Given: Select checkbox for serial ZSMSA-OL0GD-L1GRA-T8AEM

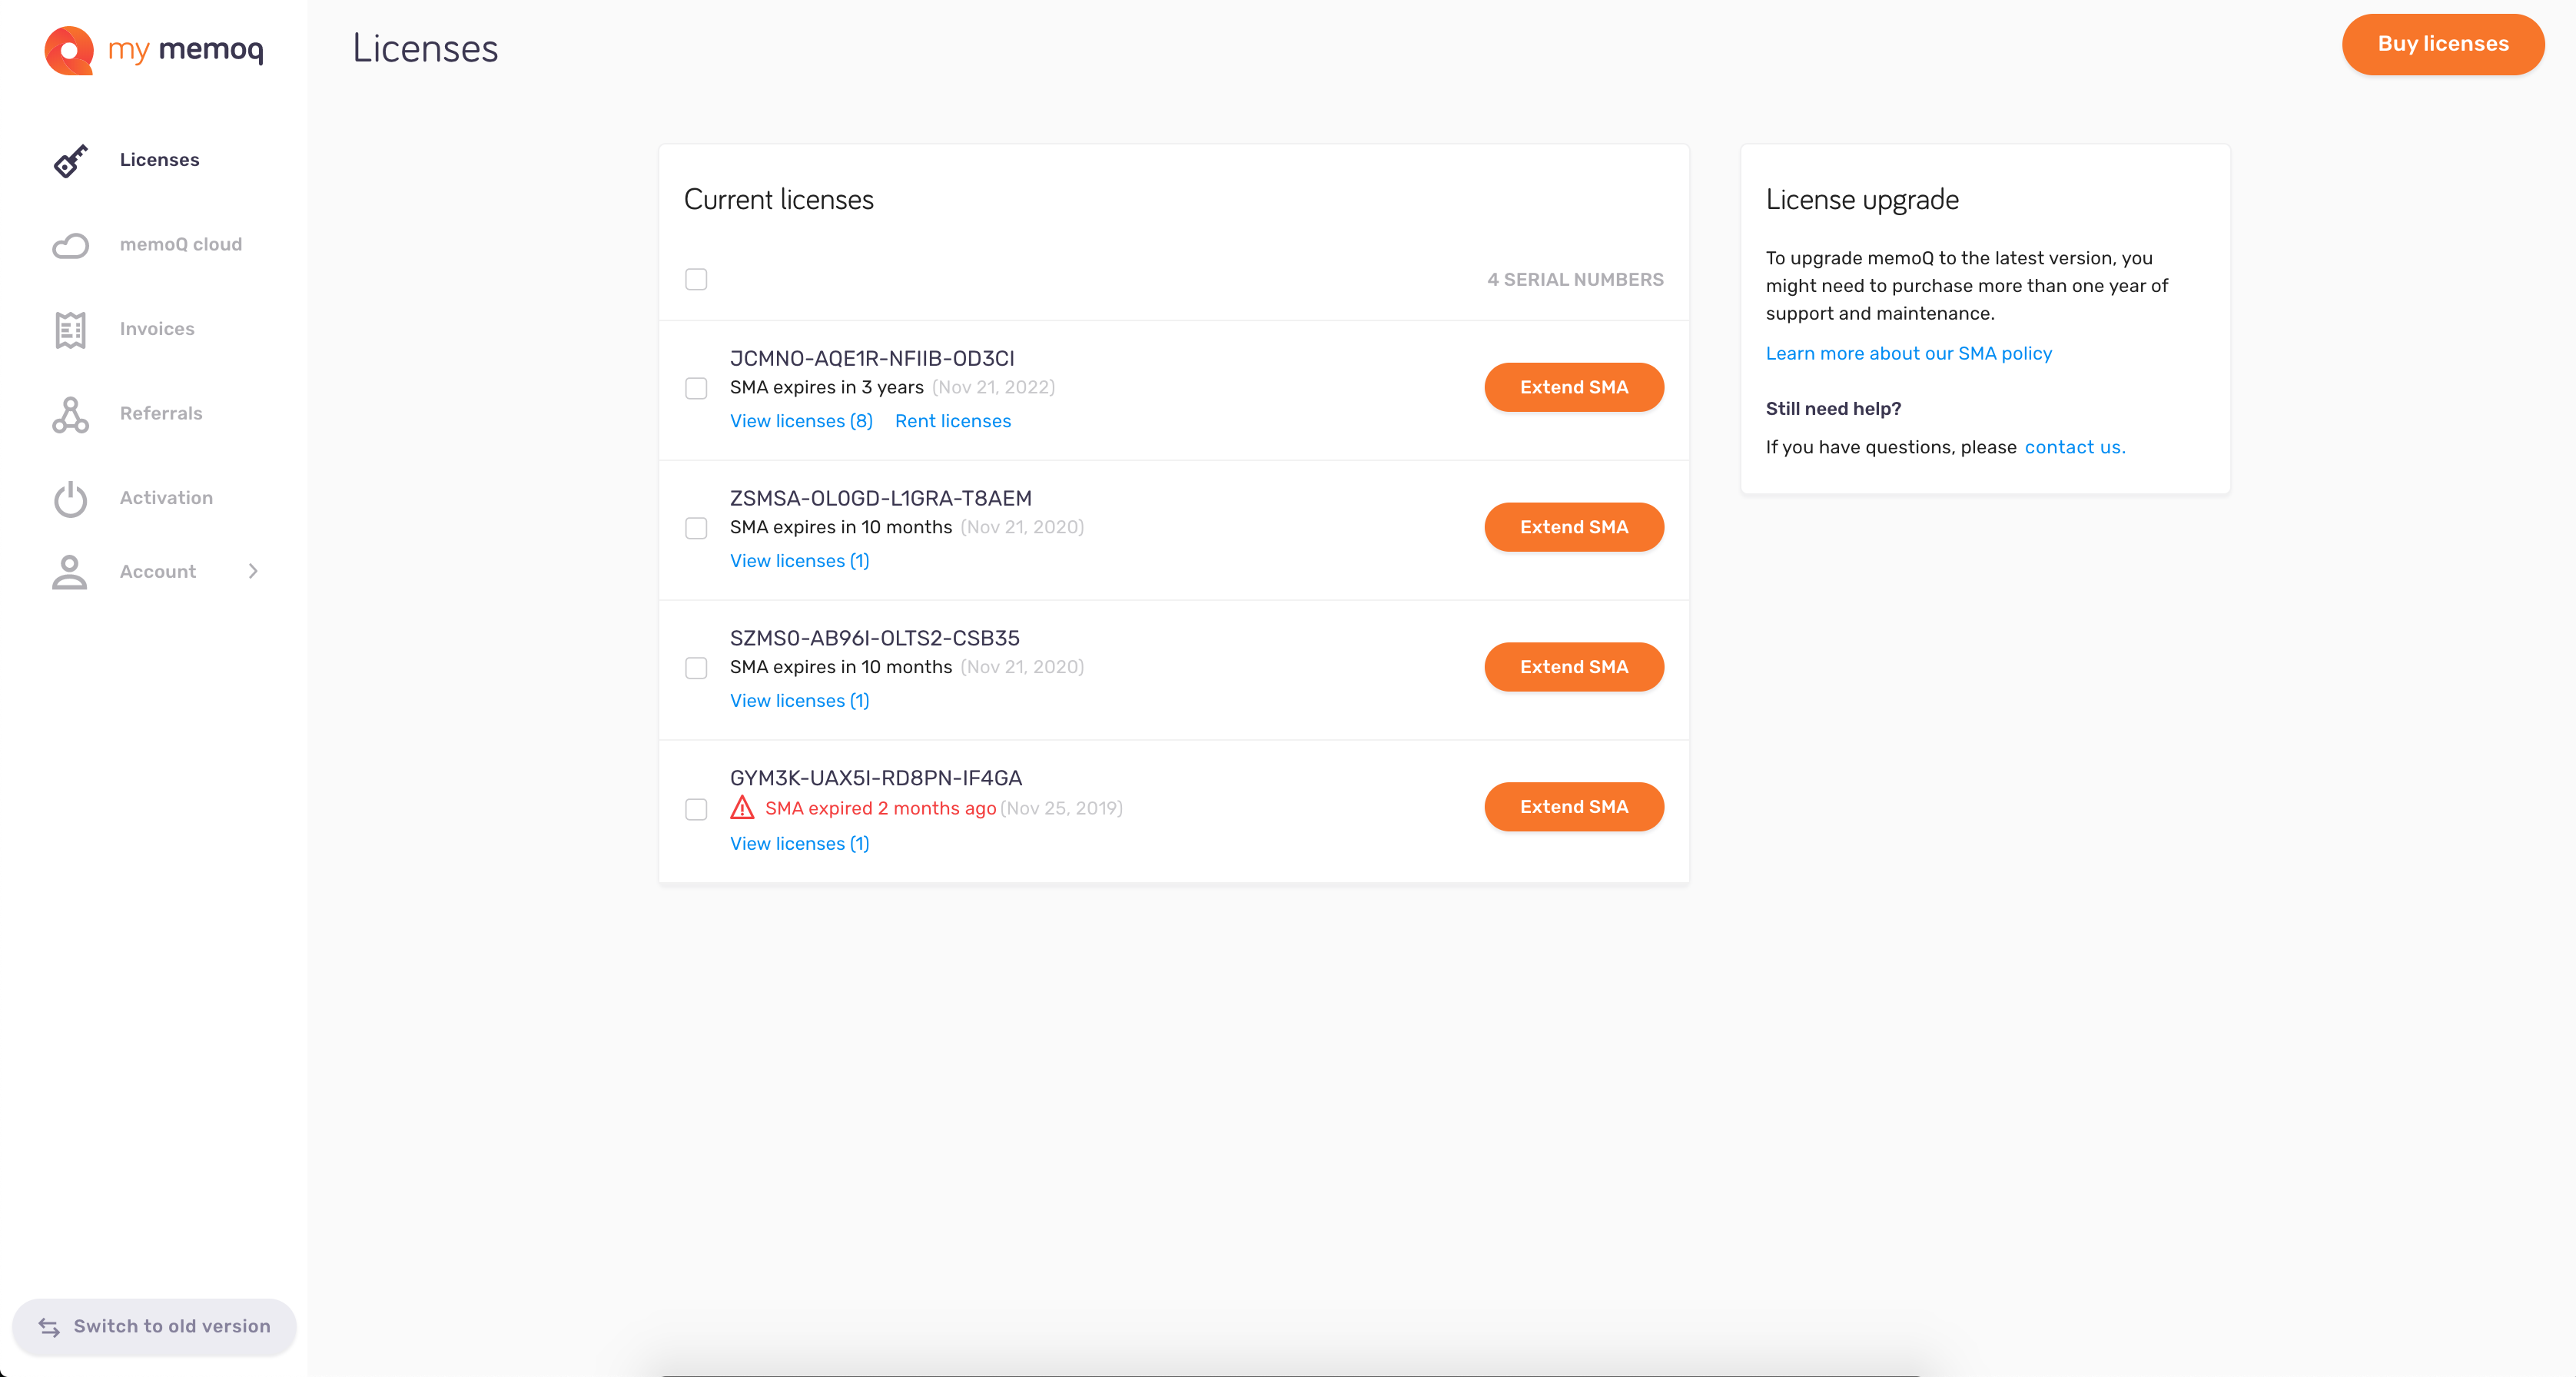Looking at the screenshot, I should 696,528.
